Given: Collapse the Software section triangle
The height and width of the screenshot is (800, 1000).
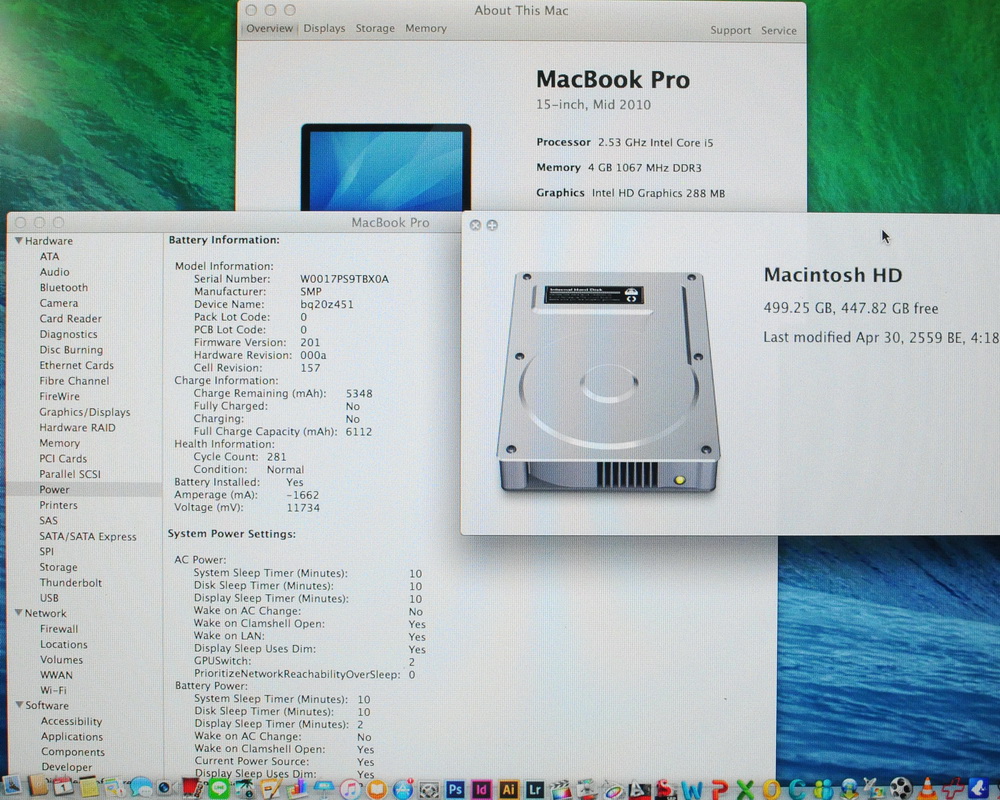Looking at the screenshot, I should click(x=19, y=705).
